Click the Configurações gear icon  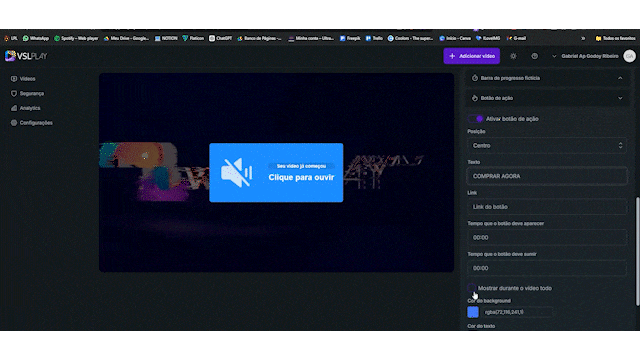(14, 123)
